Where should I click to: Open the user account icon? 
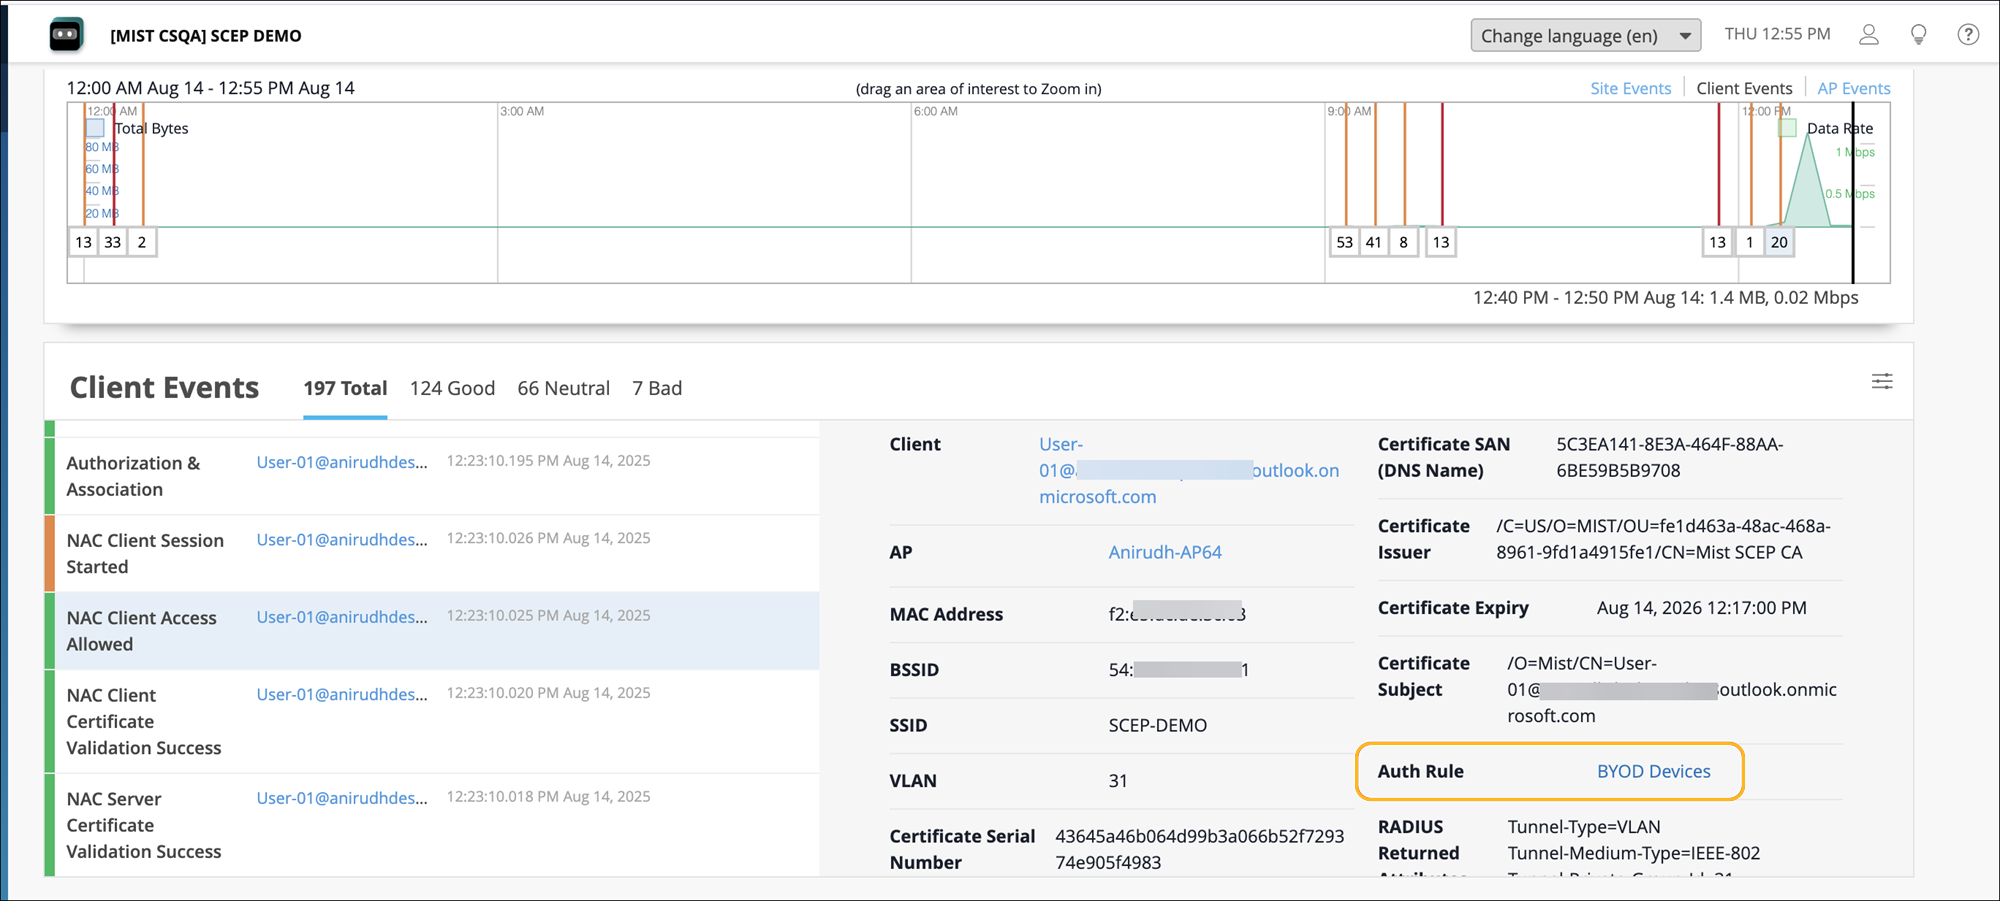pos(1868,35)
